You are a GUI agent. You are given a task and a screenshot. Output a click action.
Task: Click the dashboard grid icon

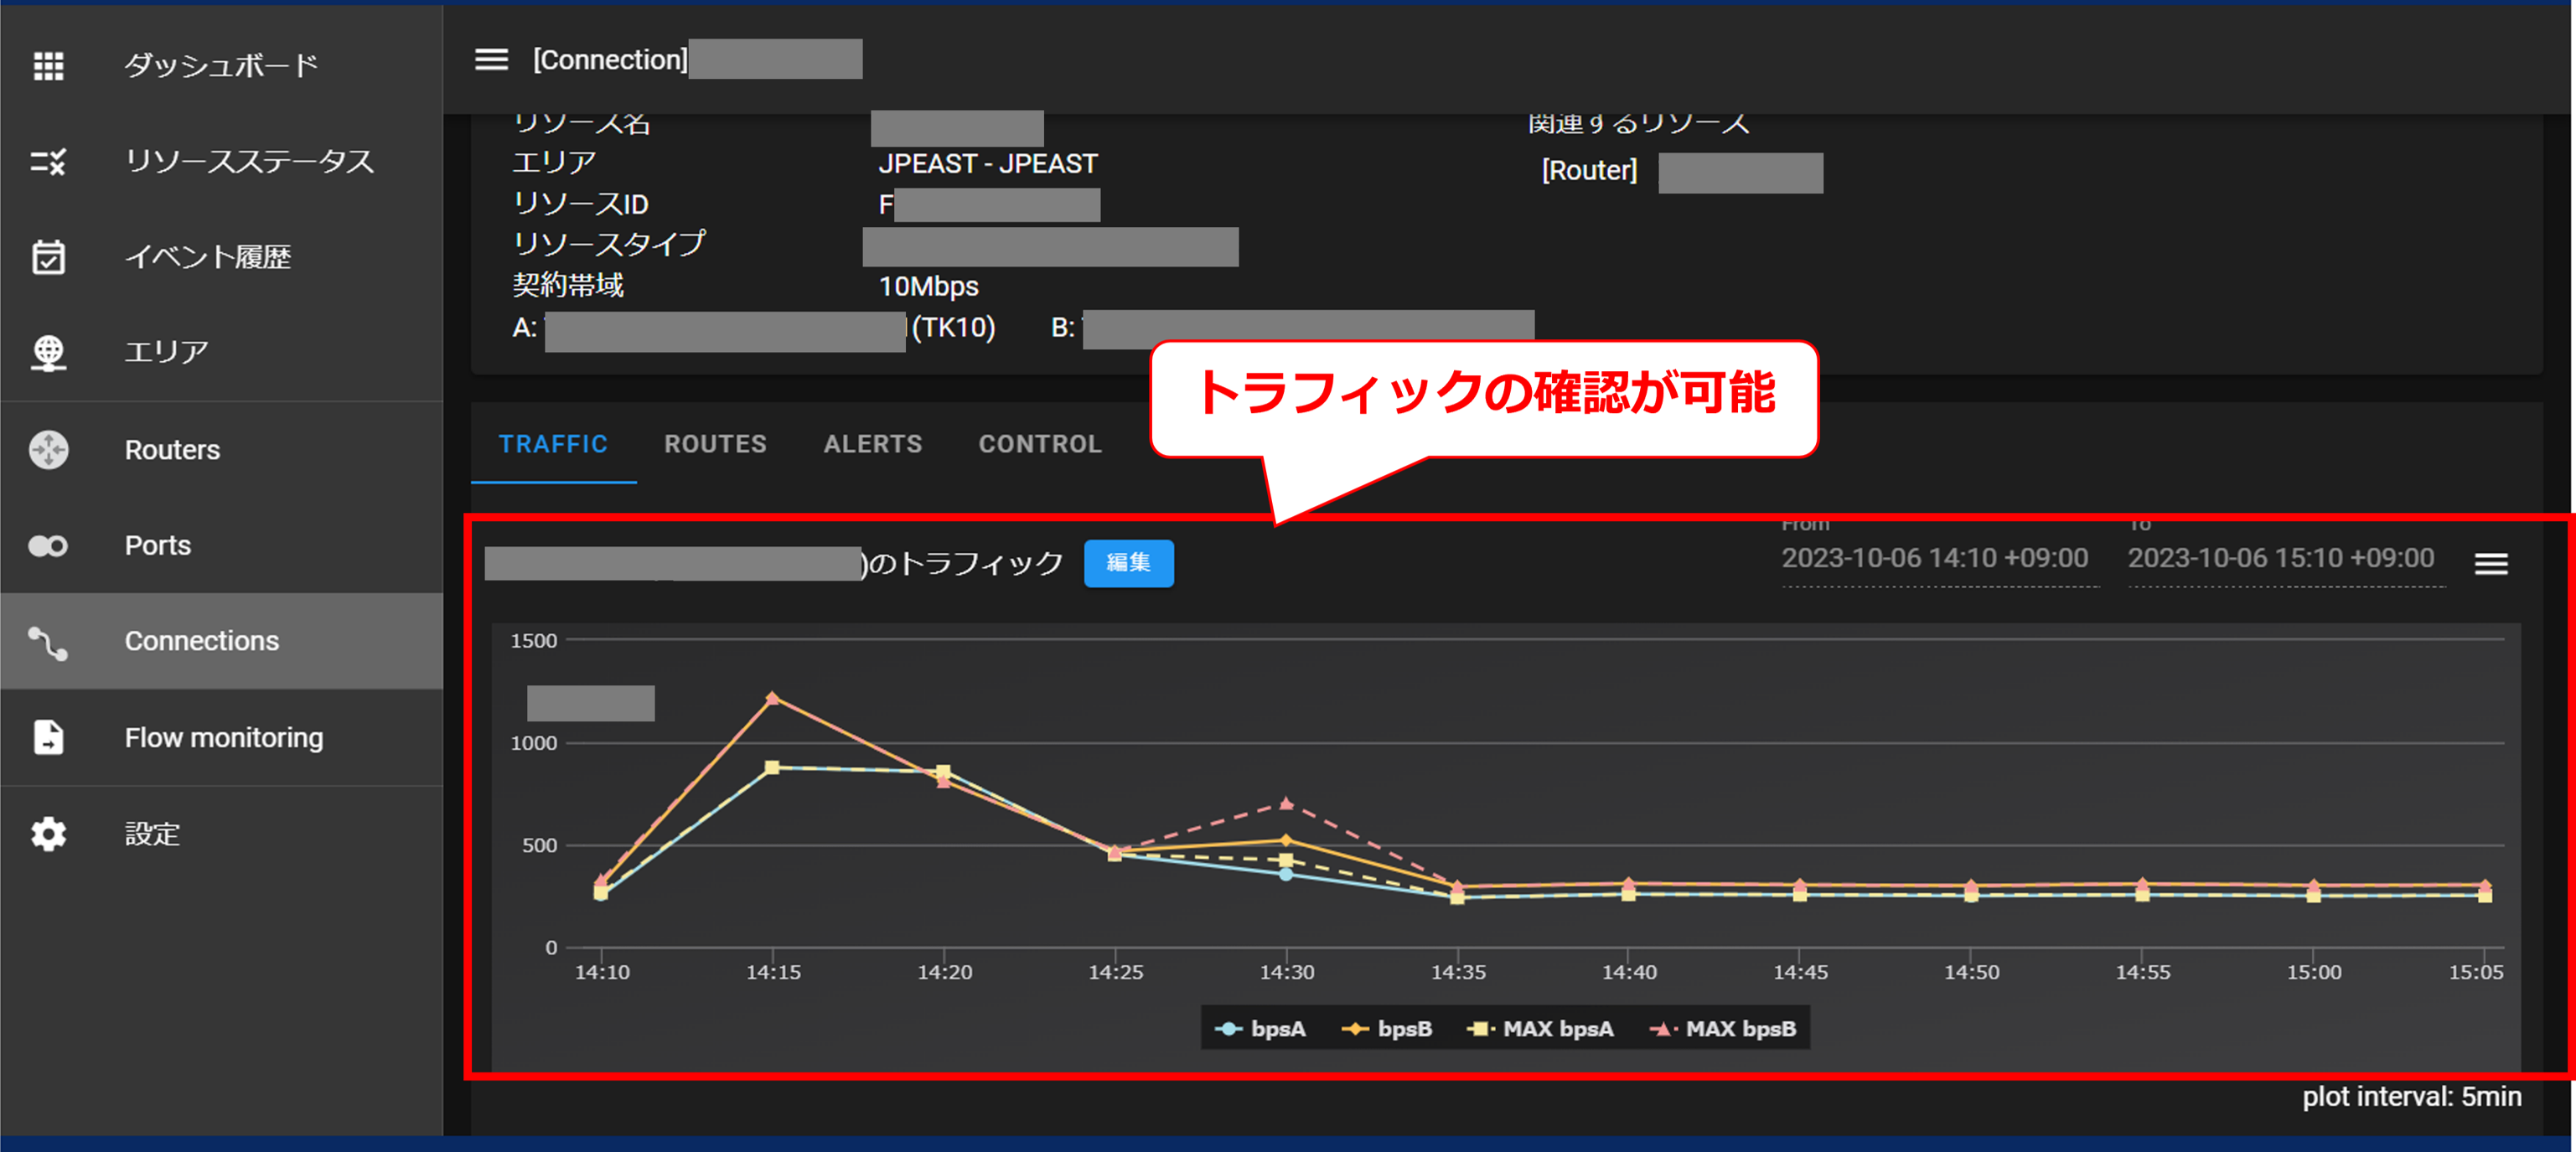click(48, 66)
